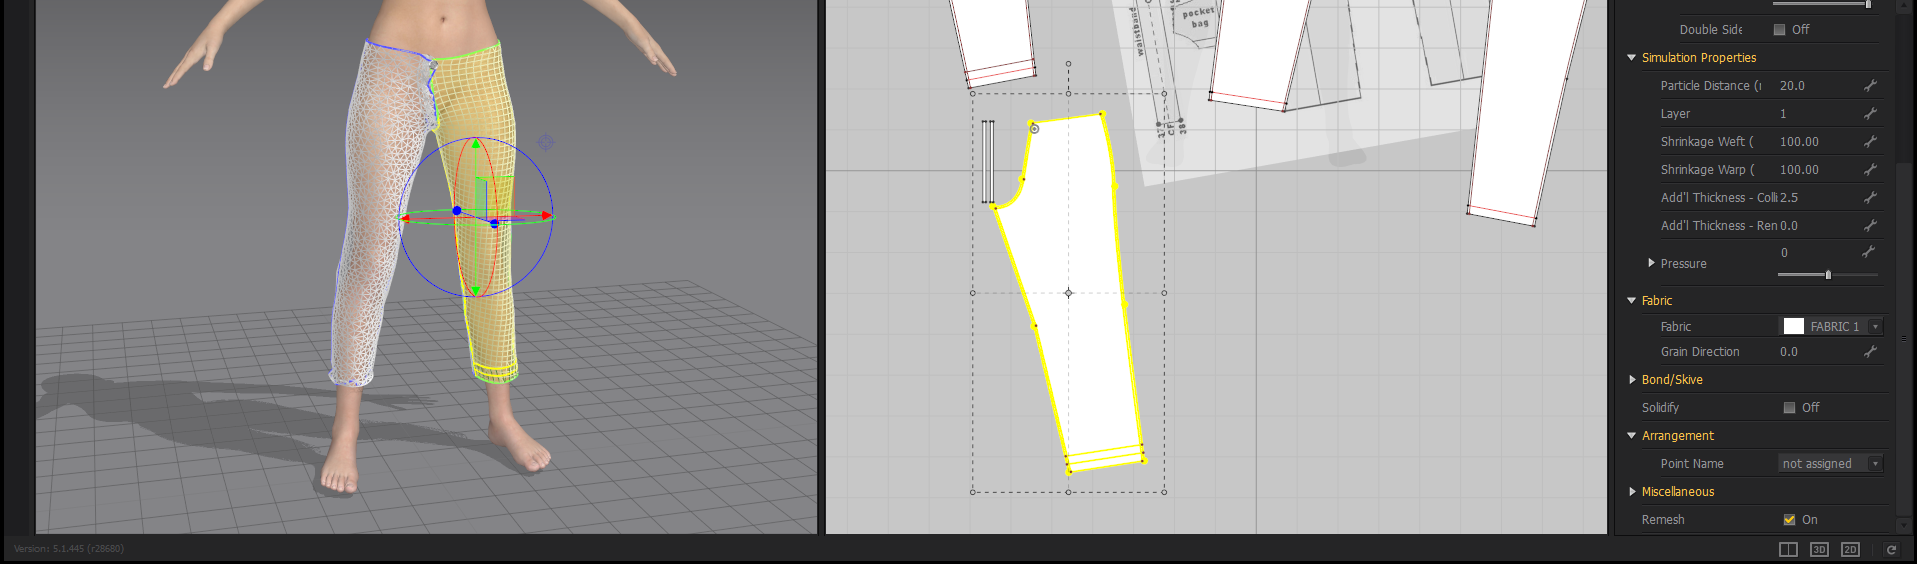The image size is (1917, 564).
Task: Open the FABRIC 1 dropdown
Action: point(1875,327)
